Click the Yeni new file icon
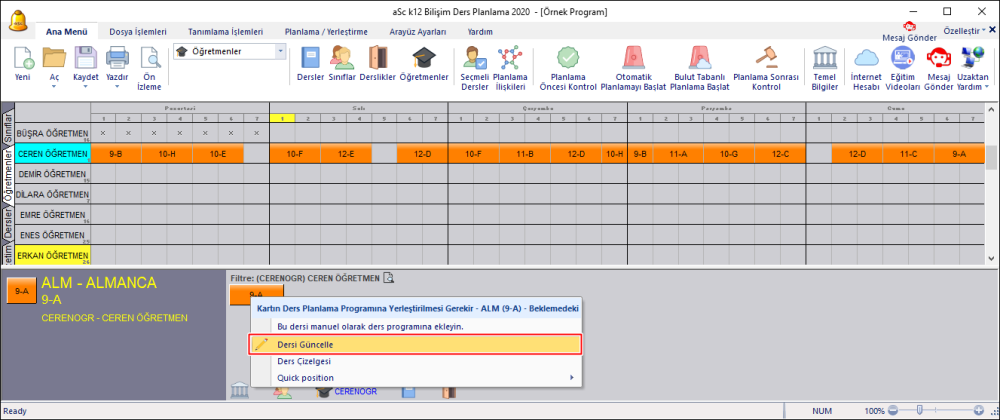The height and width of the screenshot is (420, 1000). pyautogui.click(x=23, y=58)
